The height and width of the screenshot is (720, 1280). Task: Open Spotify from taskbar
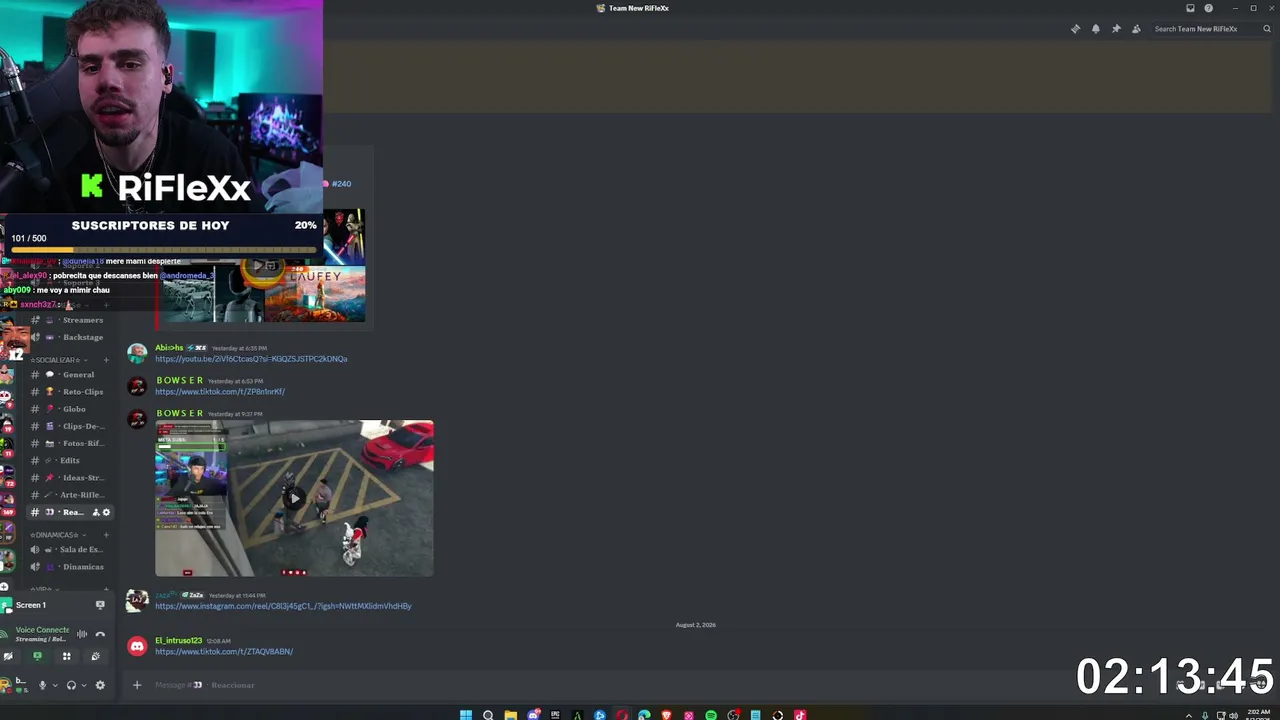click(x=711, y=715)
